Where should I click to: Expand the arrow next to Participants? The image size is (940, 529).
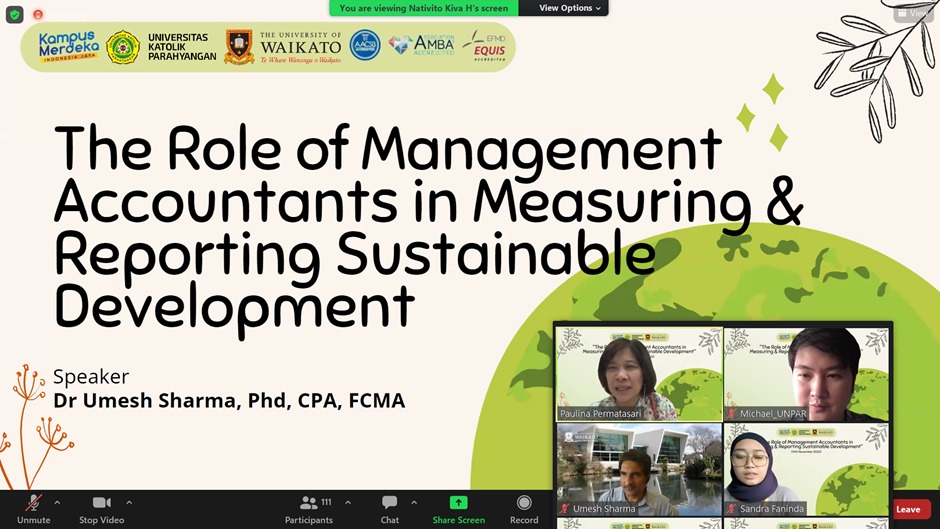pyautogui.click(x=348, y=502)
